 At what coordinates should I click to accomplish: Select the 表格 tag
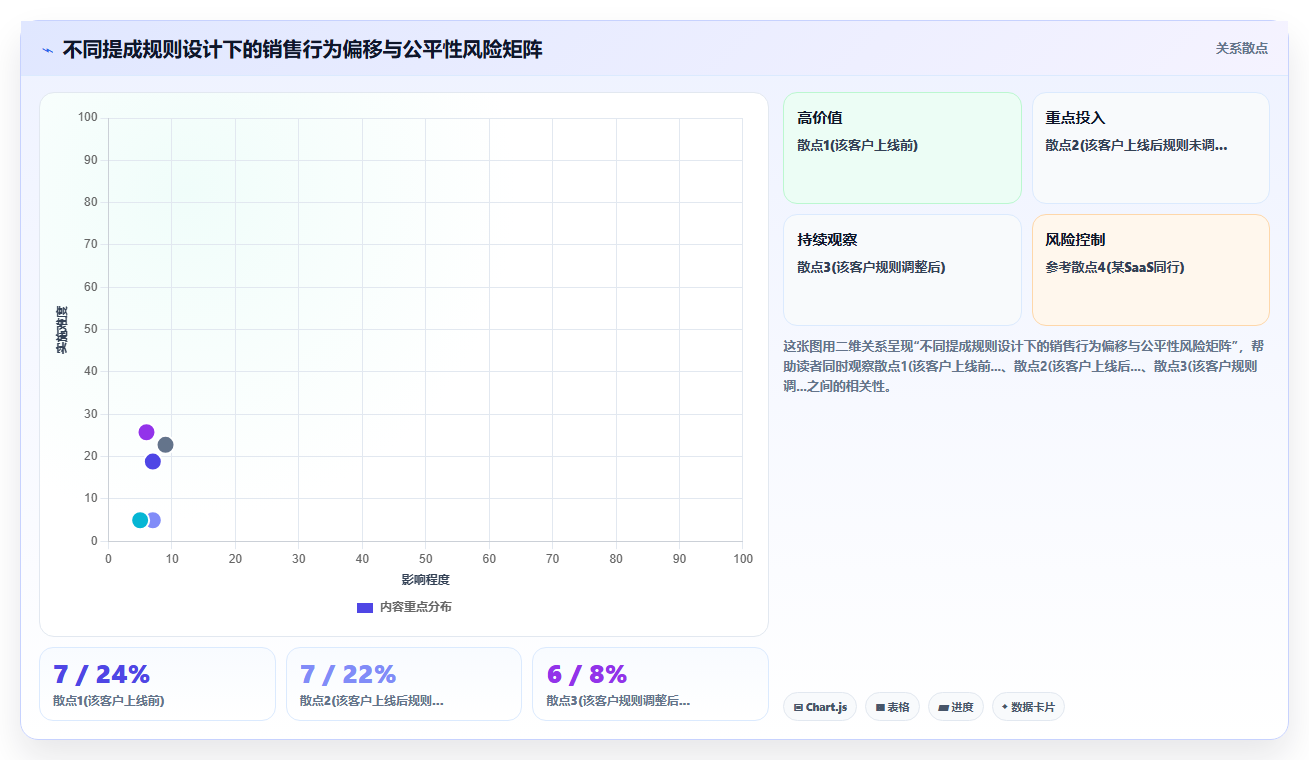click(x=892, y=707)
